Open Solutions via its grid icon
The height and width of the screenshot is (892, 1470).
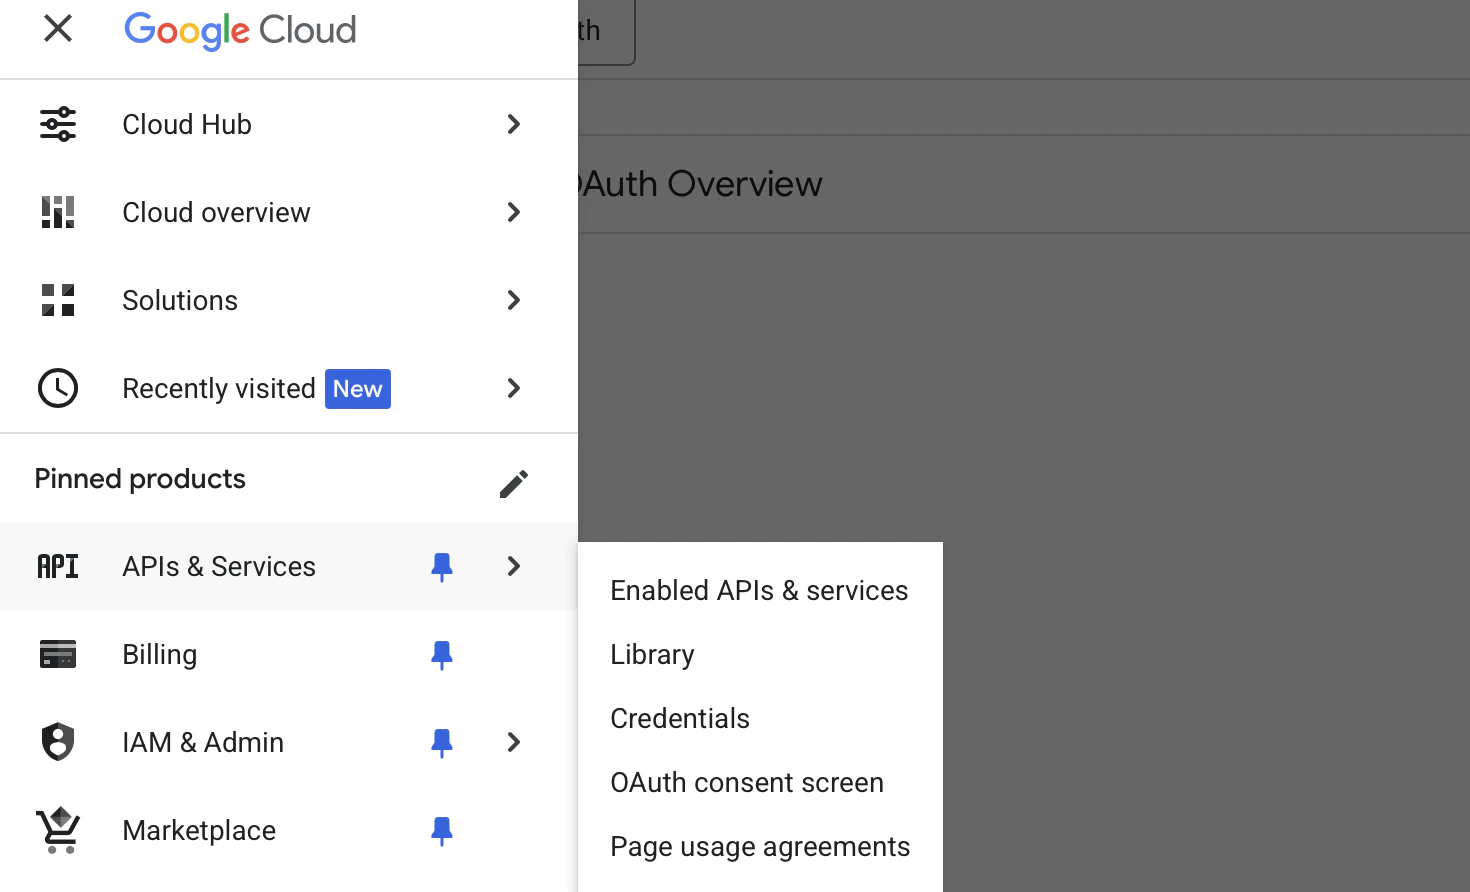(57, 300)
